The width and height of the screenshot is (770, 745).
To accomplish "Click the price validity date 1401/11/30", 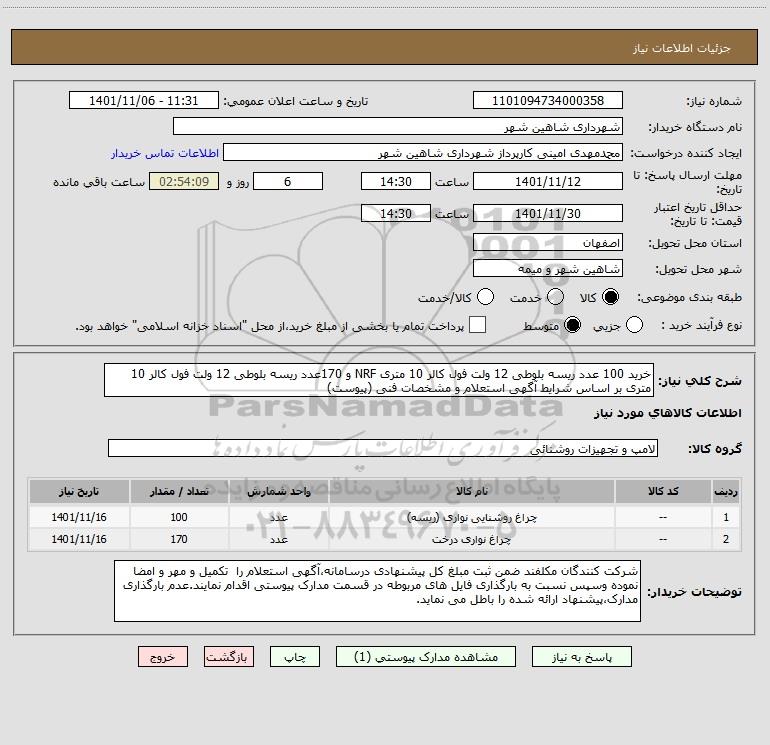I will click(548, 213).
